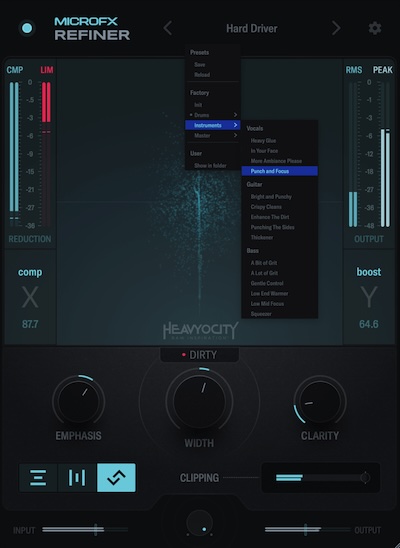Viewport: 400px width, 548px height.
Task: Expand the Instruments preset submenu
Action: 213,125
